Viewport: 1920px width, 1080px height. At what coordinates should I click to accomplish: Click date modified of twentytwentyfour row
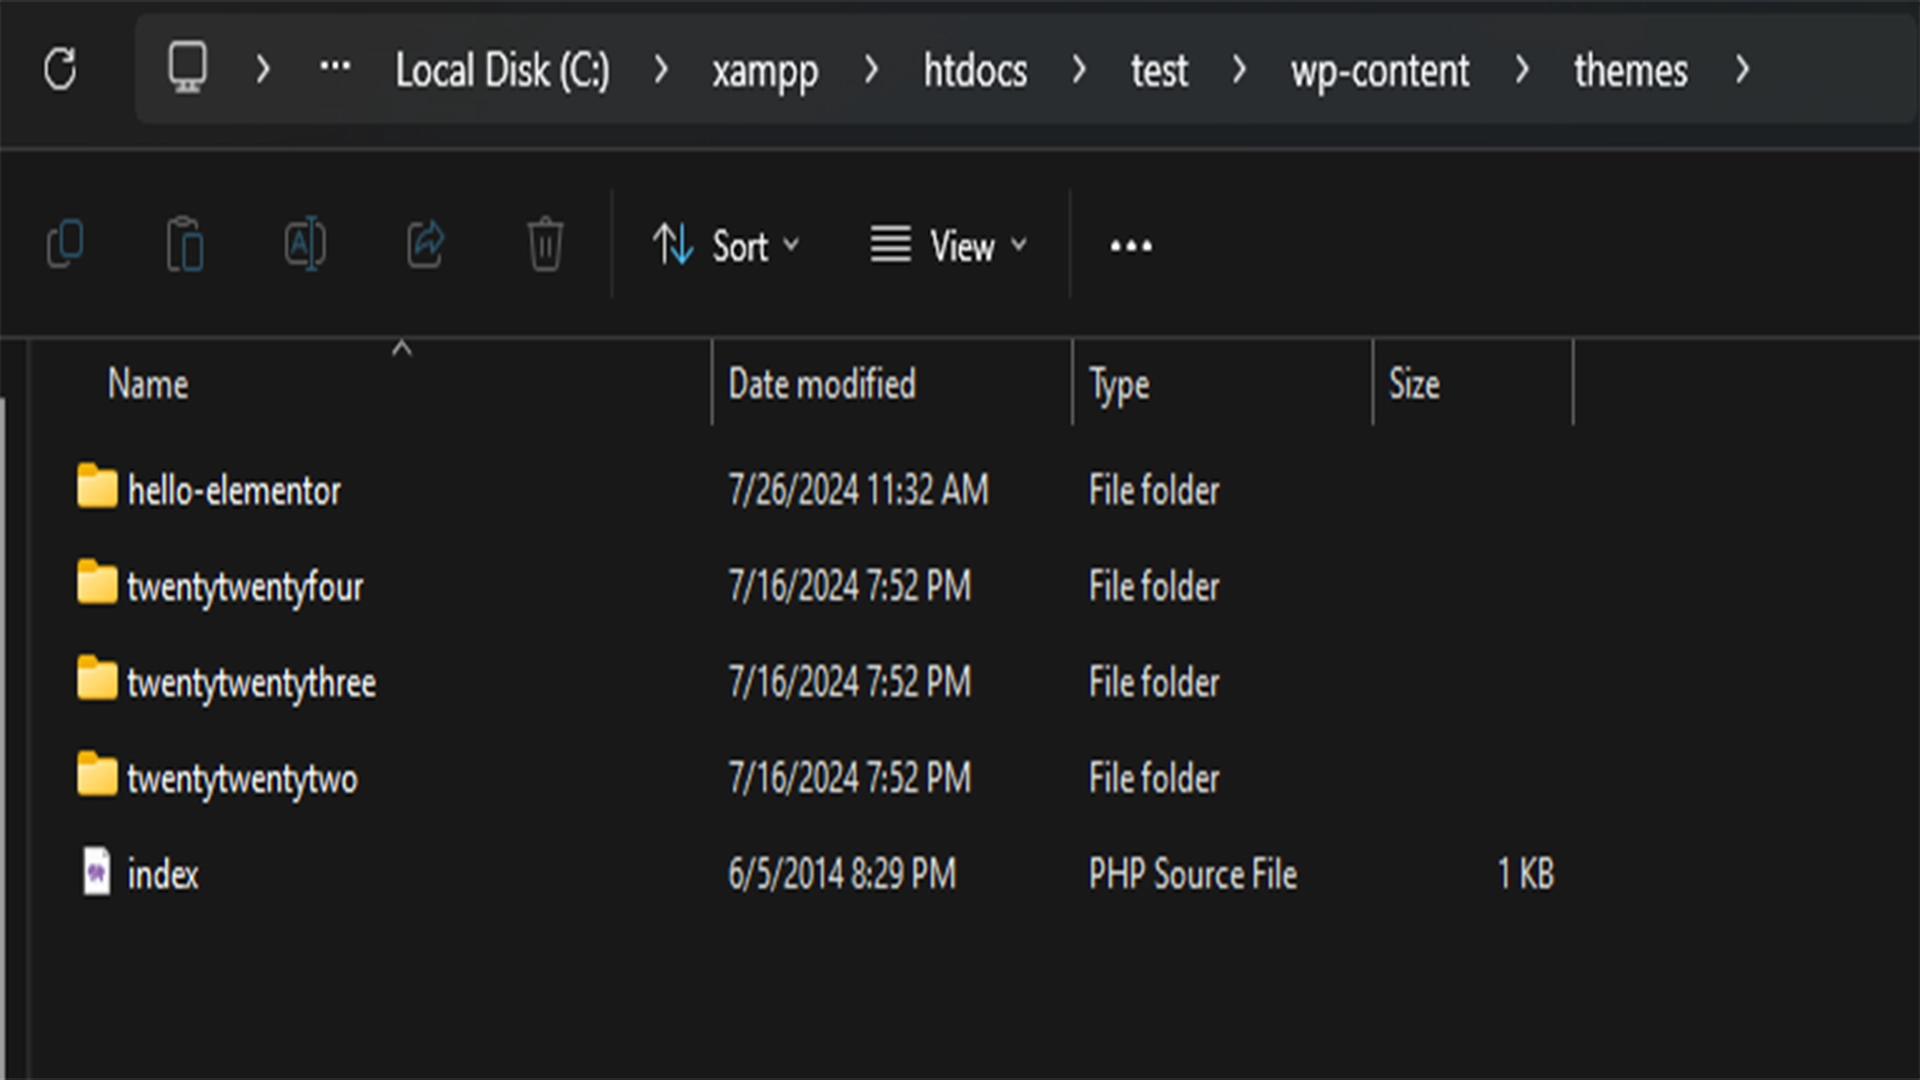849,587
